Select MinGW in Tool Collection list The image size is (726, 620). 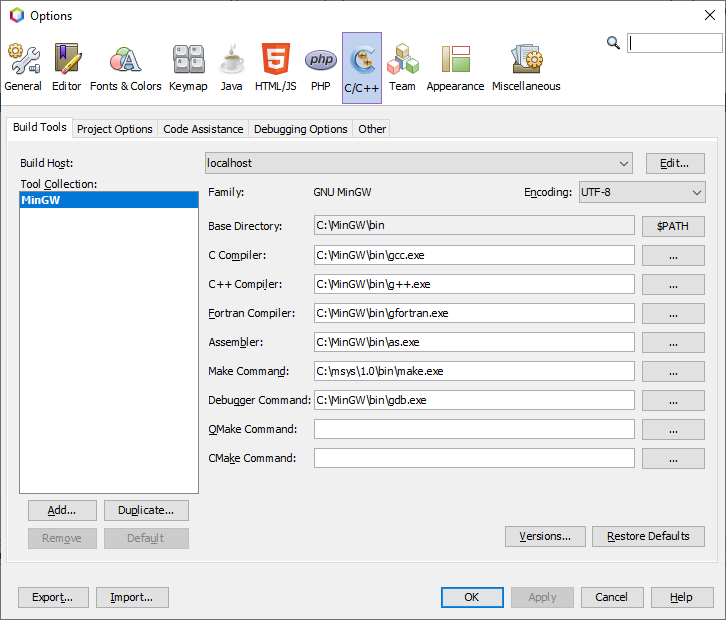[x=109, y=200]
